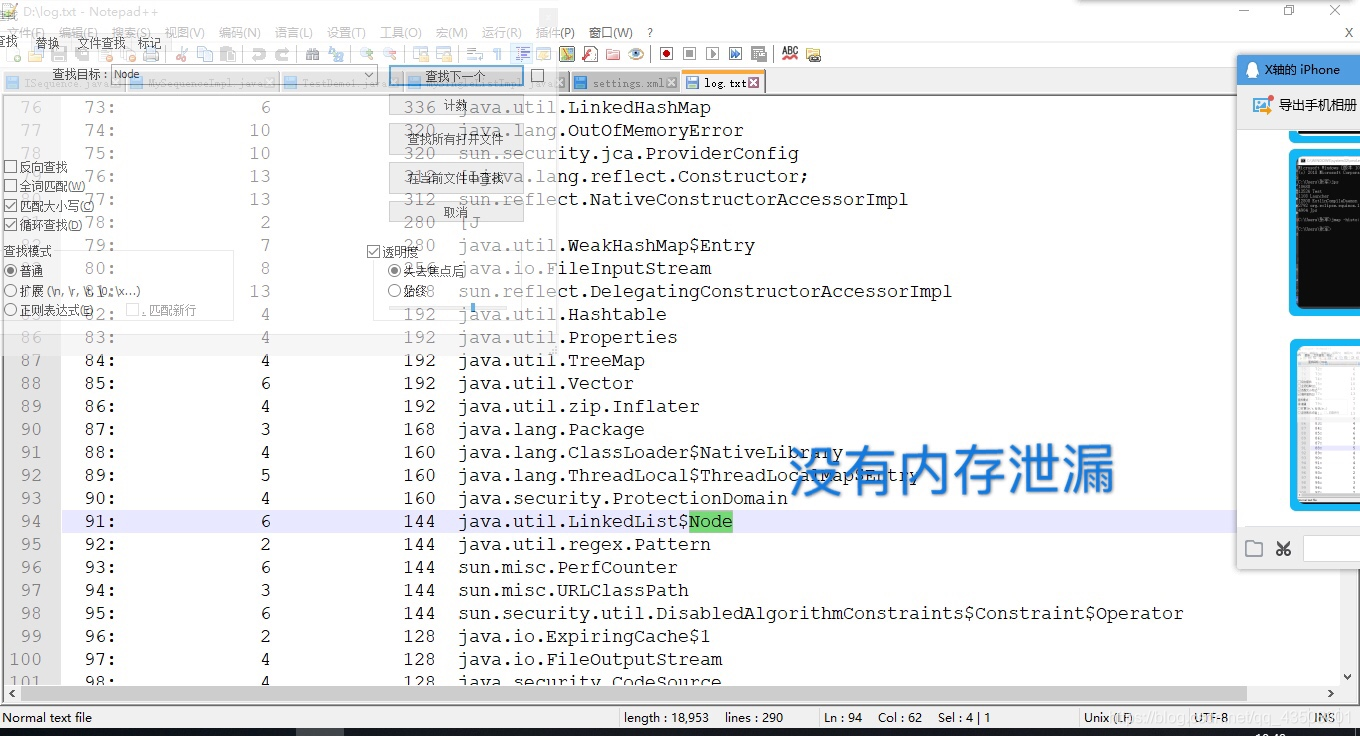Uncheck 匹配大小写(C) match case
The height and width of the screenshot is (736, 1360).
coord(11,206)
